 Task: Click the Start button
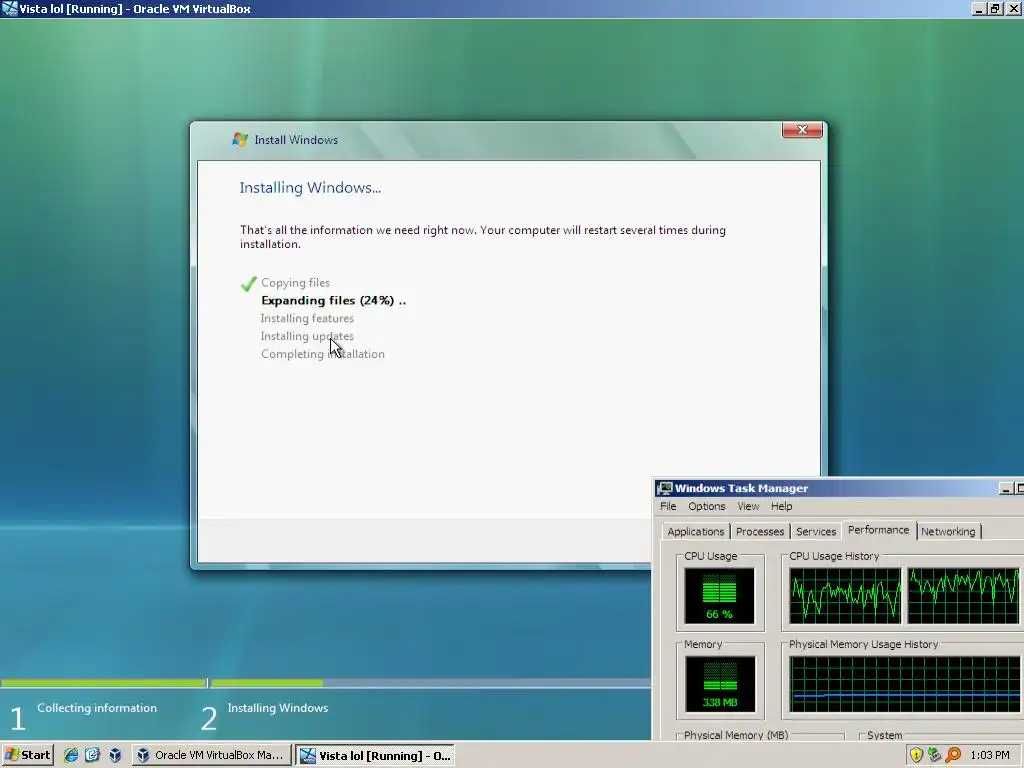27,755
